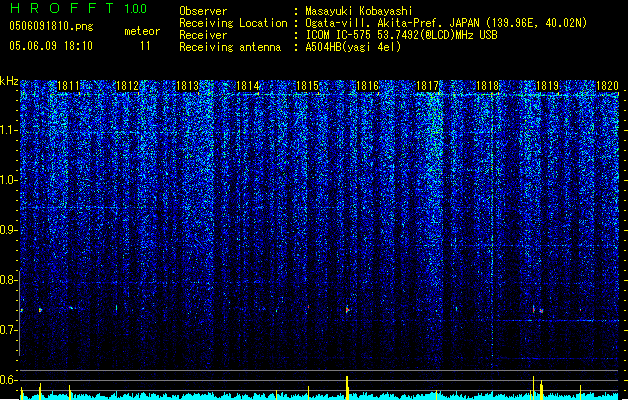Click the Receiving Location field label
Screen dimensions: 629x400
[x=233, y=23]
